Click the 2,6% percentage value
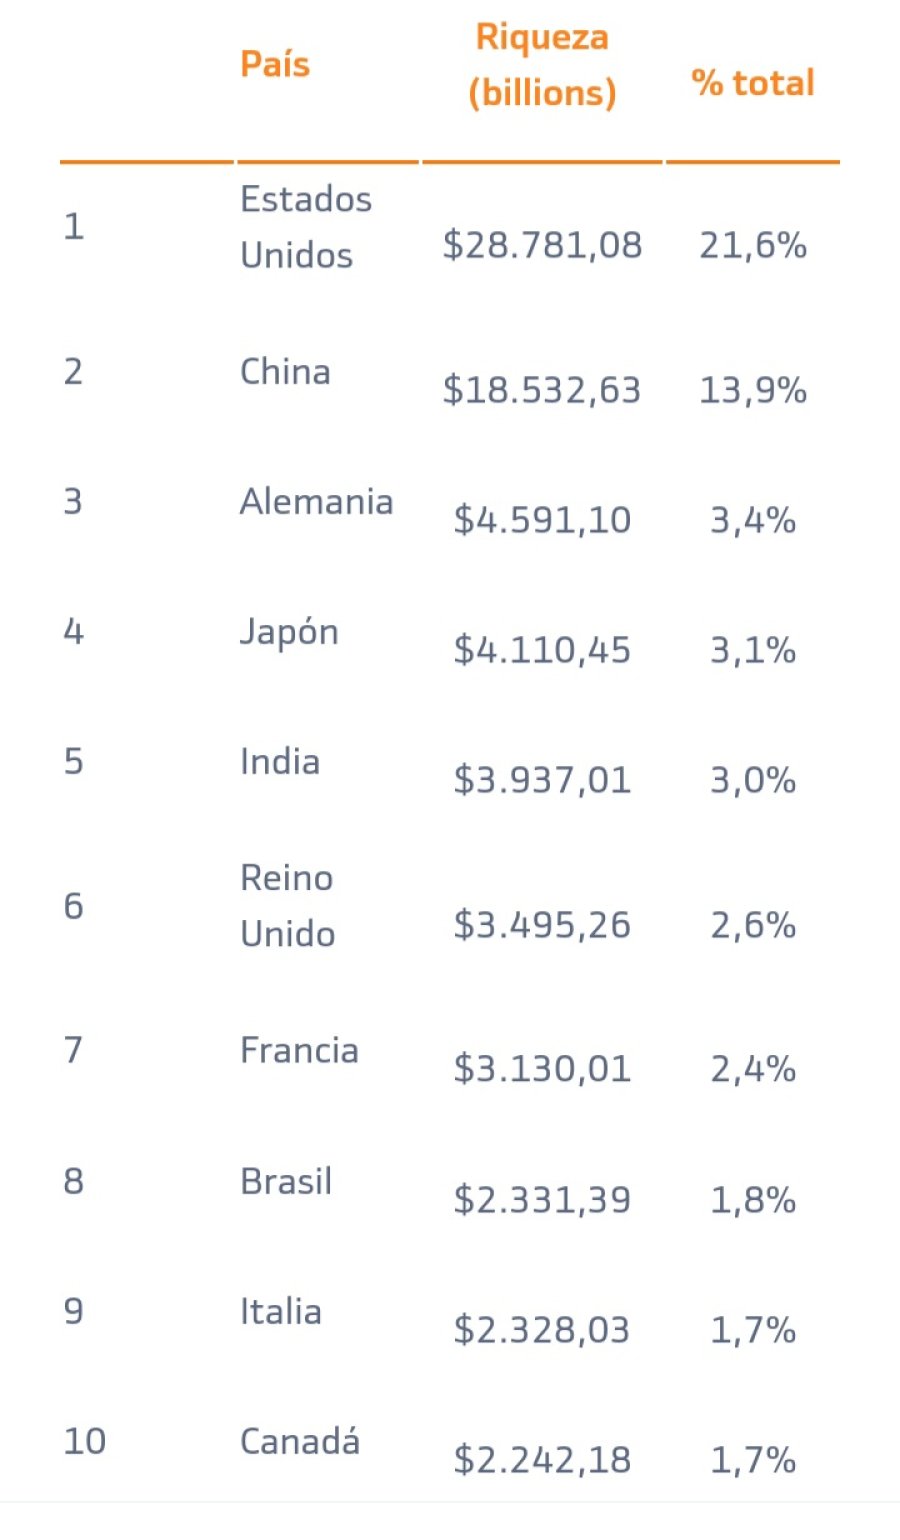Image resolution: width=900 pixels, height=1540 pixels. 753,925
